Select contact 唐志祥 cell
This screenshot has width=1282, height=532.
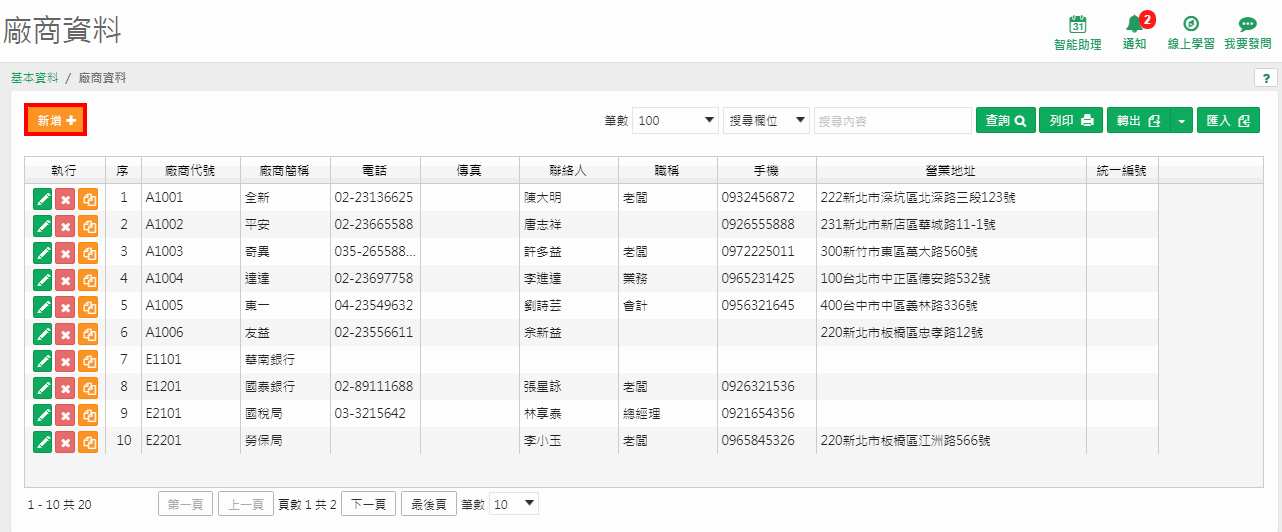(x=569, y=225)
